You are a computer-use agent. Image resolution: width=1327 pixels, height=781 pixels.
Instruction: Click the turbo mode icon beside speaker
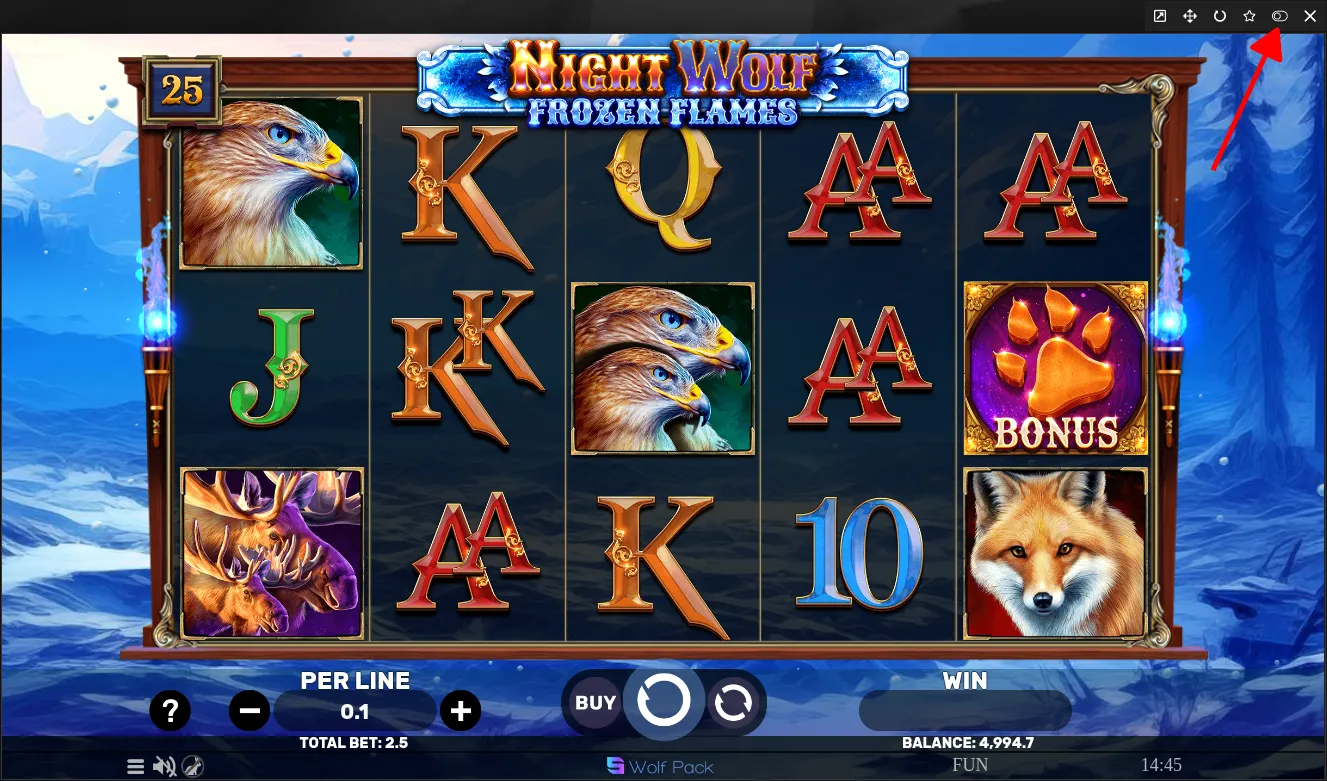(194, 767)
